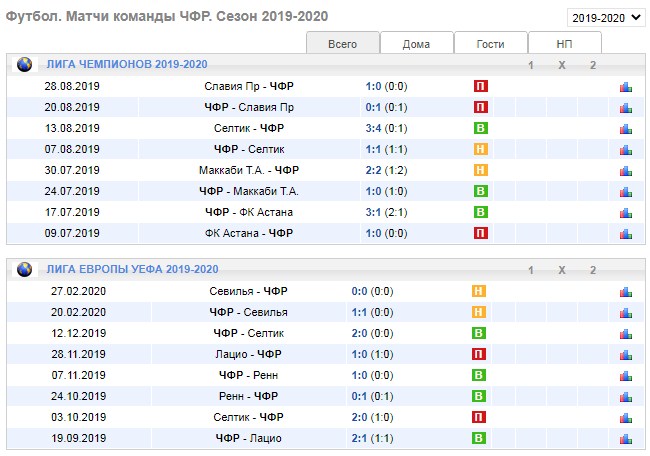Screen dimensions: 650x456
Task: Open match ЧФР - Маккаби Т.А. link
Action: tap(248, 191)
